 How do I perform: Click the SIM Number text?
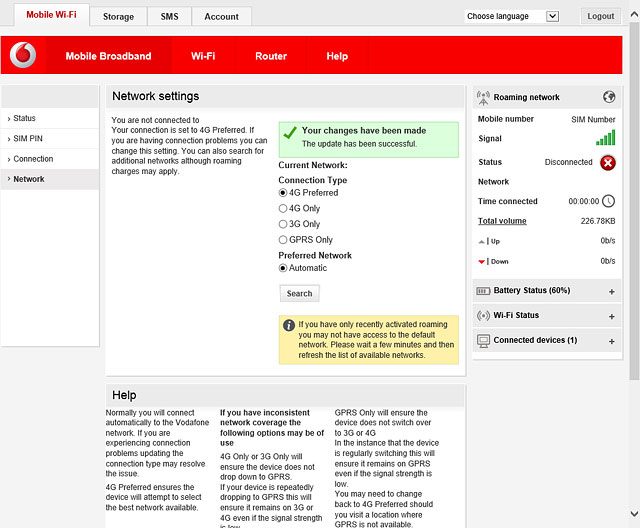[593, 120]
